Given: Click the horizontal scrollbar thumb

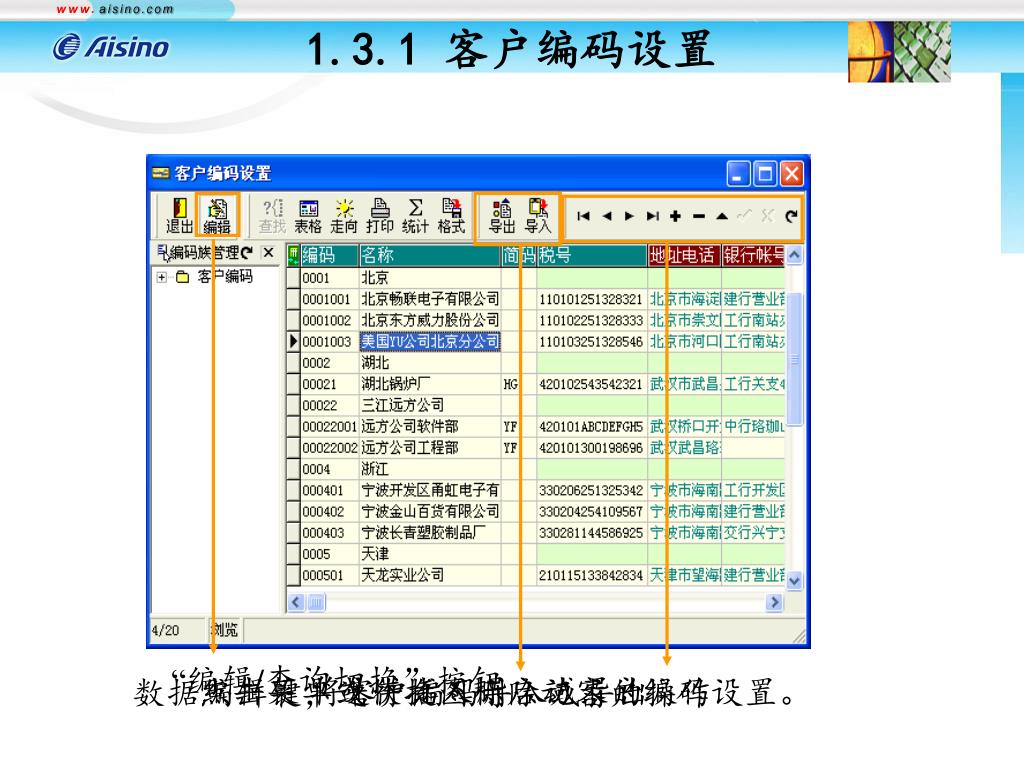Looking at the screenshot, I should [316, 602].
